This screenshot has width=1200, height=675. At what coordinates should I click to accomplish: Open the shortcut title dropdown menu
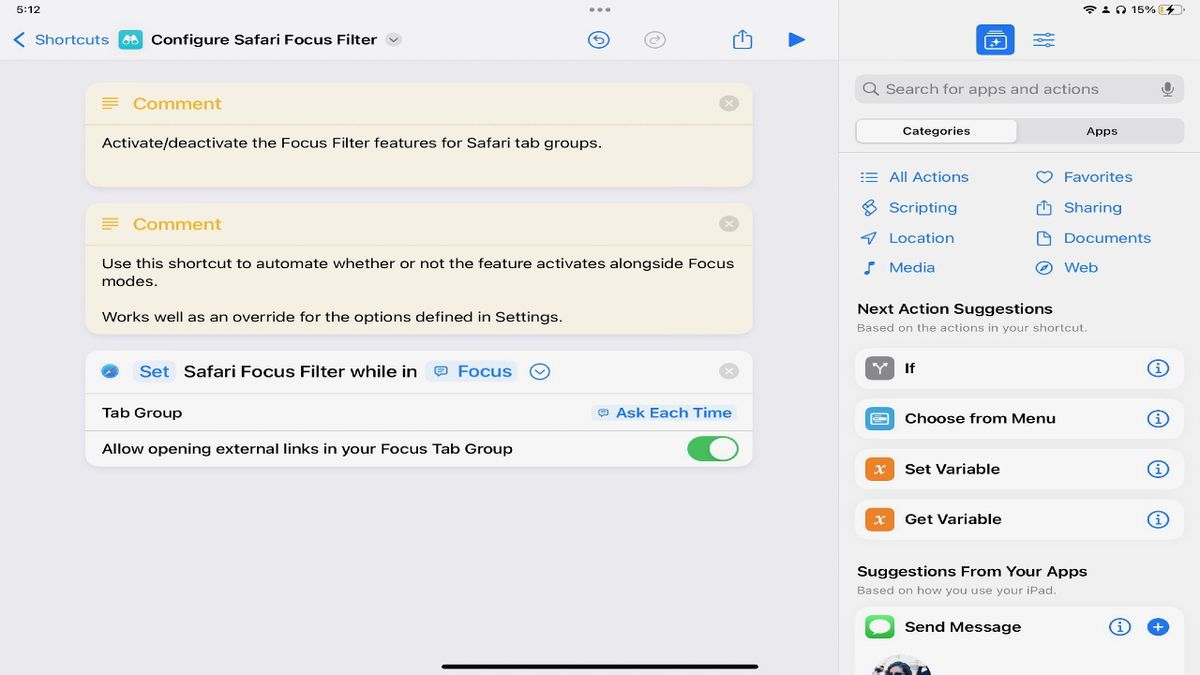[x=393, y=39]
